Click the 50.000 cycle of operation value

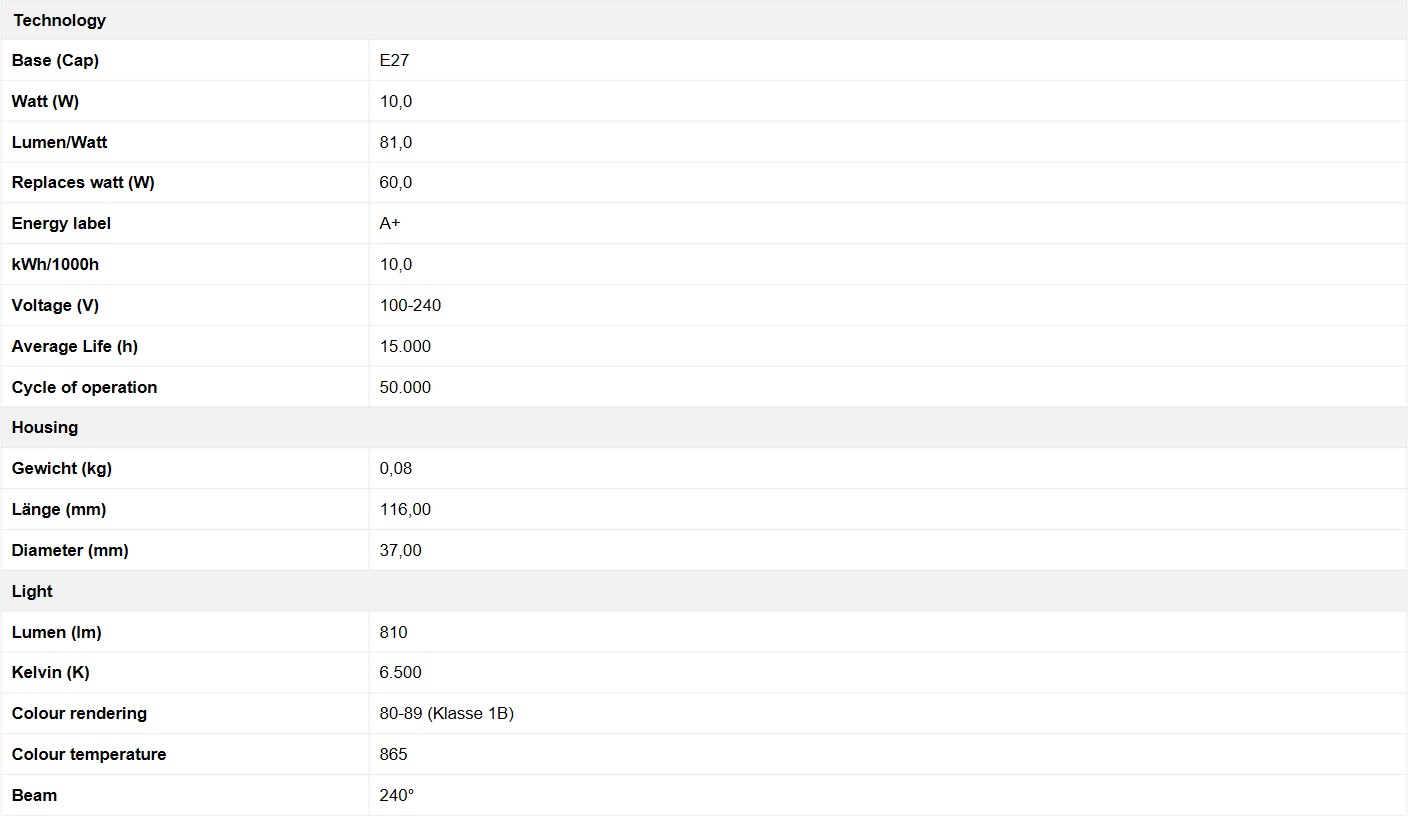pyautogui.click(x=405, y=387)
